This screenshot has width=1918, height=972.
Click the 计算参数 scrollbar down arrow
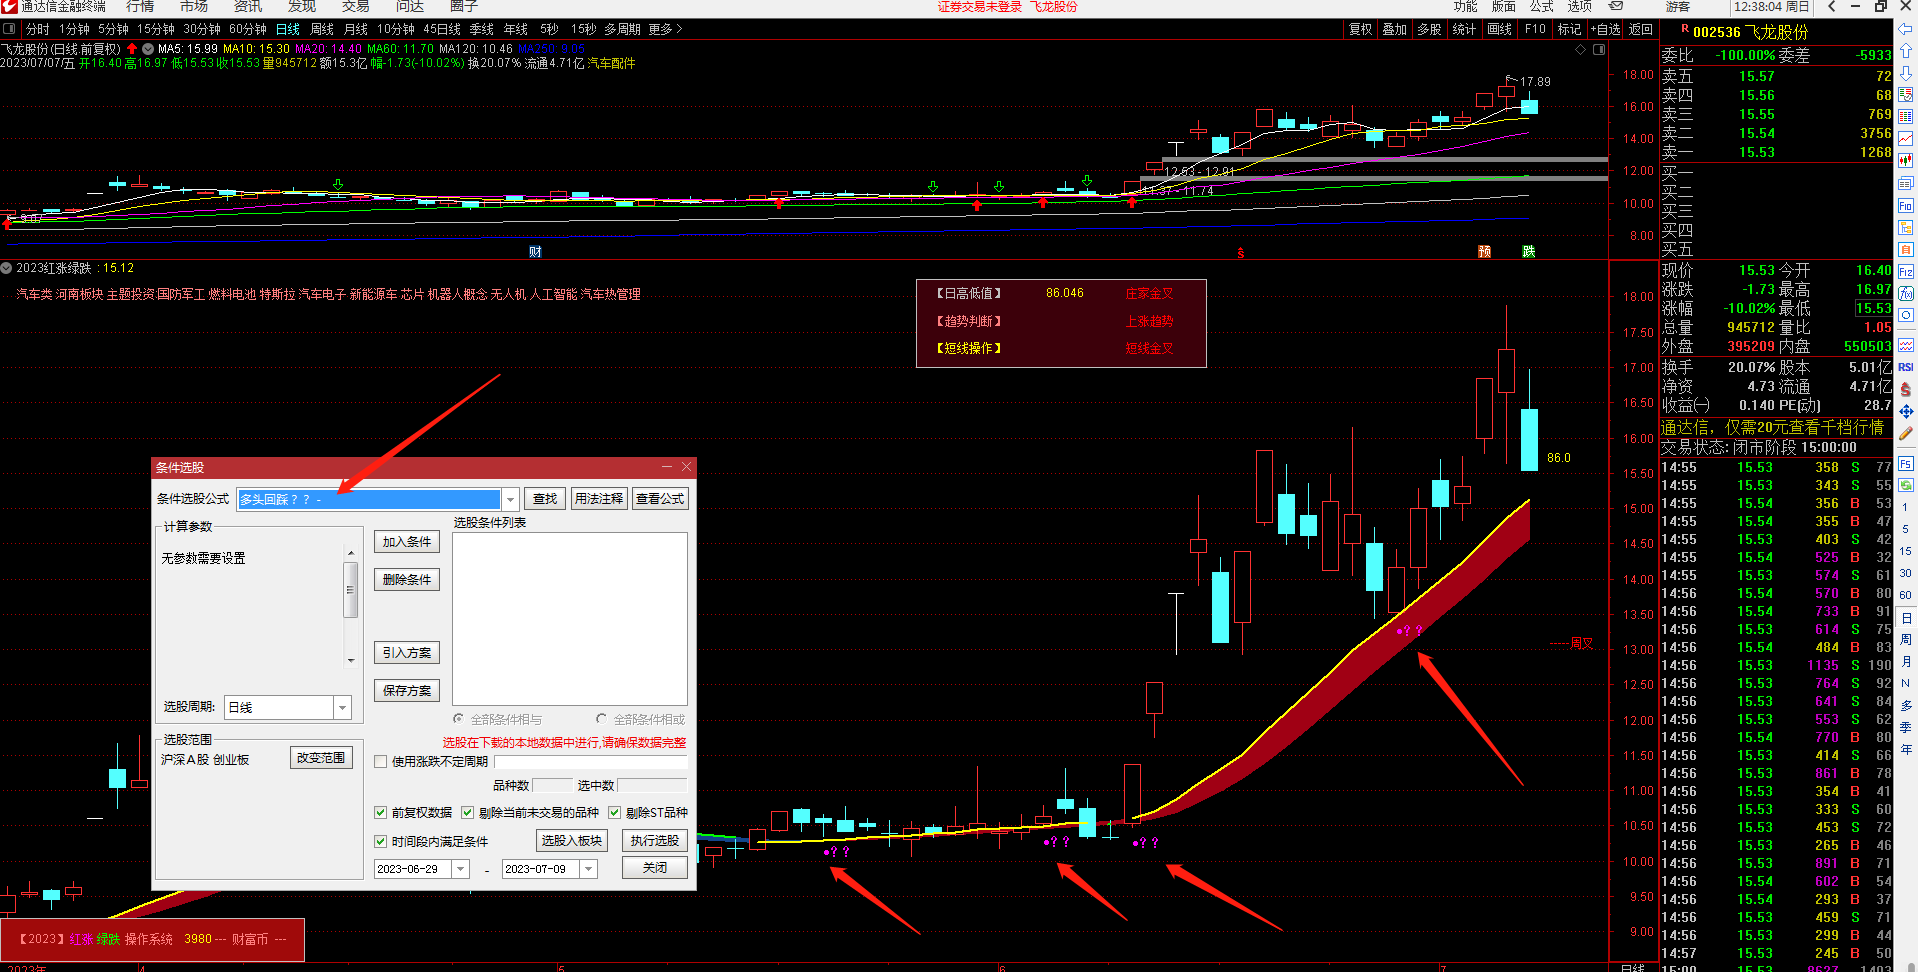point(350,660)
